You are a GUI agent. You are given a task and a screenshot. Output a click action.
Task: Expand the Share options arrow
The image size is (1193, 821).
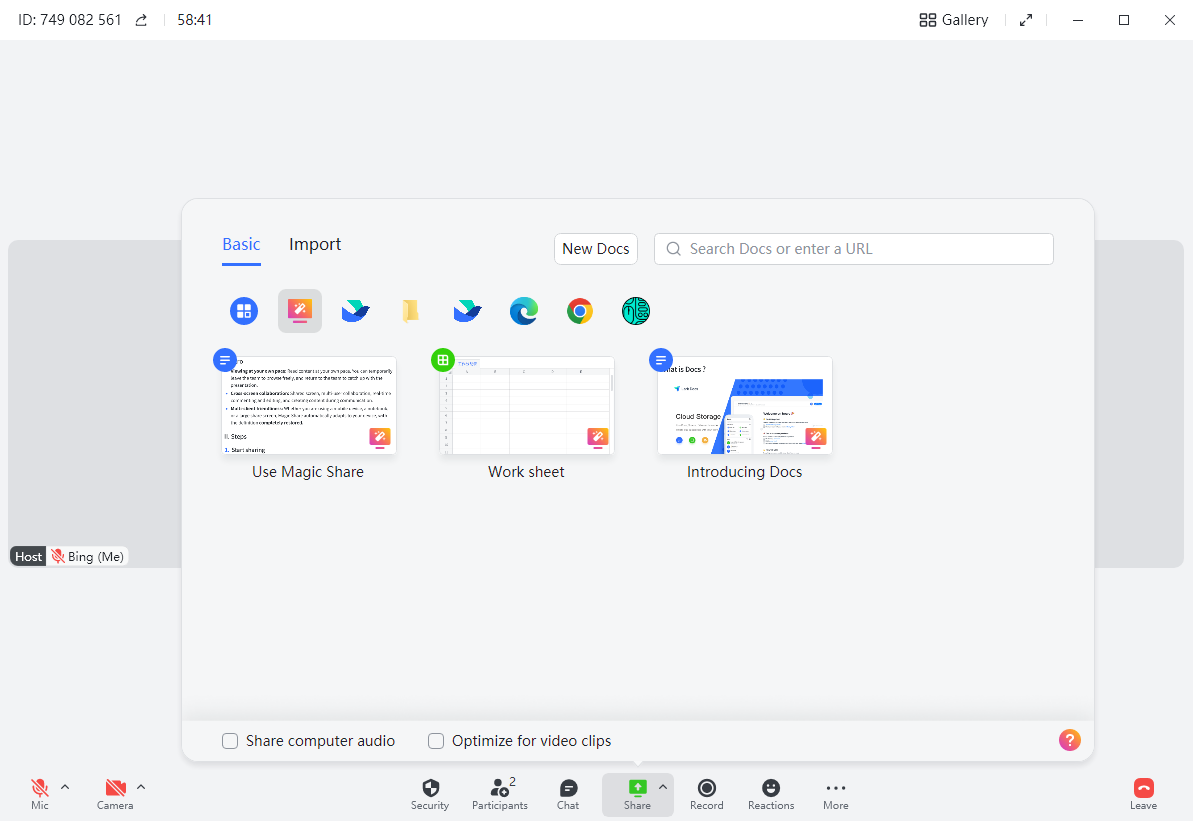coord(662,787)
